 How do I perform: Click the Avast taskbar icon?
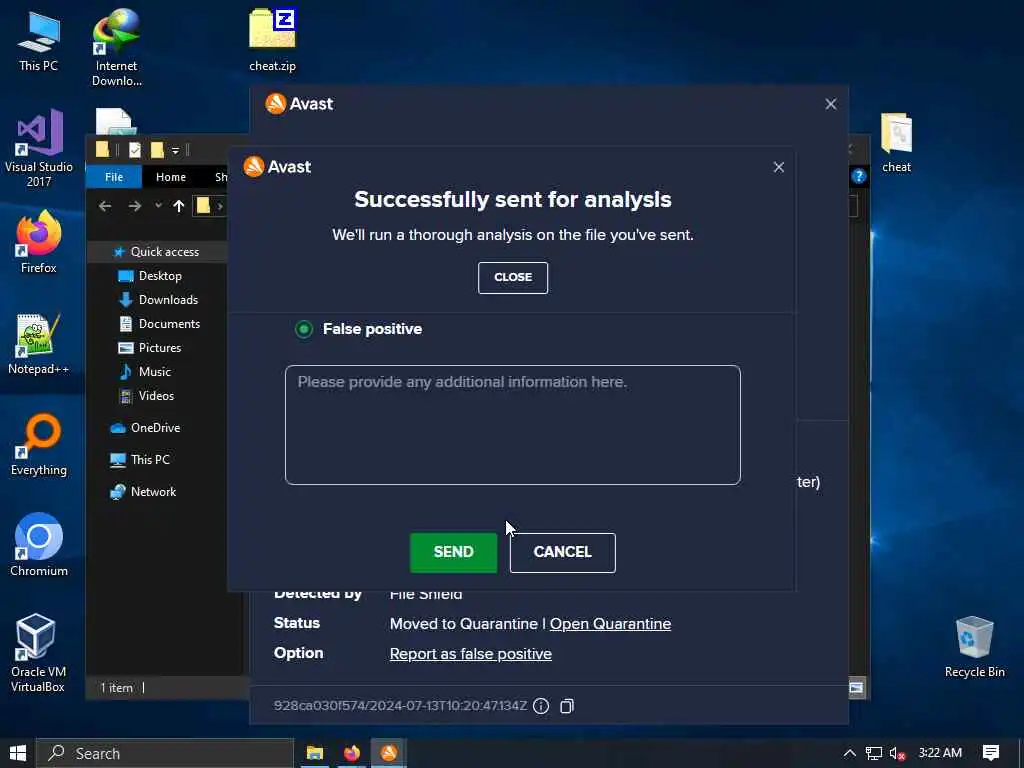(x=389, y=753)
